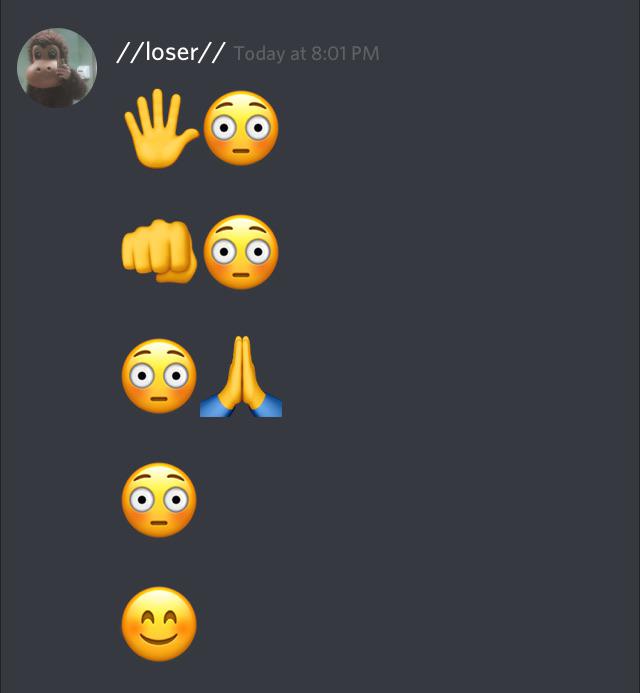Tap the last emoji in the message
Screen dimensions: 640x693
click(x=159, y=624)
